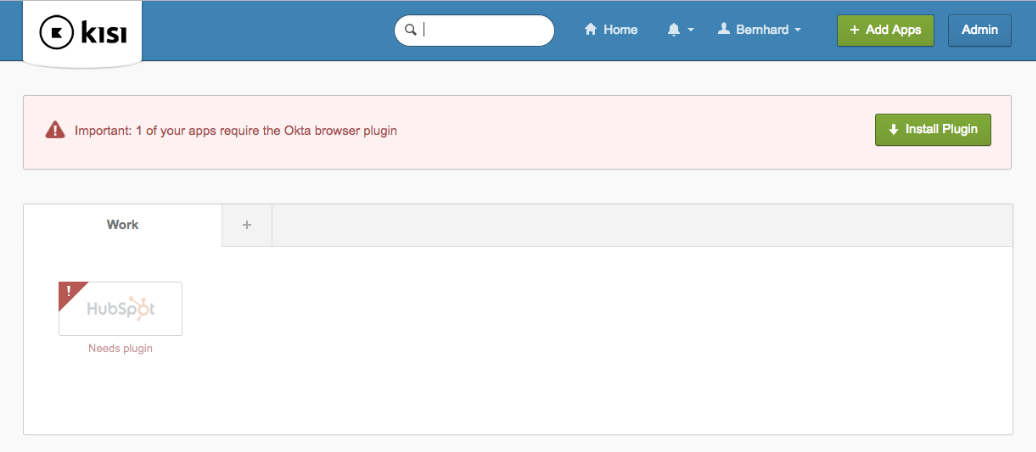Open the HubSpot app tile
The width and height of the screenshot is (1036, 452).
120,309
